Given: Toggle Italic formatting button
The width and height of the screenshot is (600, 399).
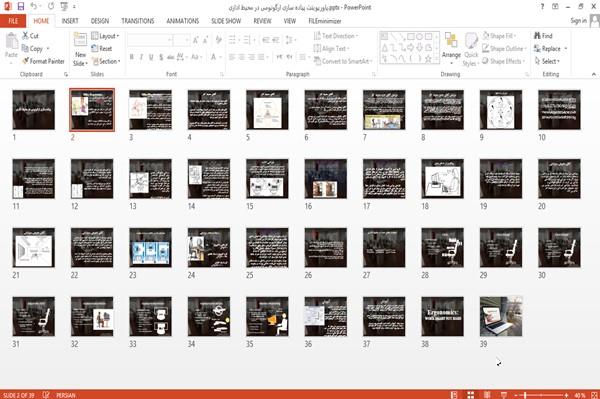Looking at the screenshot, I should tap(141, 57).
